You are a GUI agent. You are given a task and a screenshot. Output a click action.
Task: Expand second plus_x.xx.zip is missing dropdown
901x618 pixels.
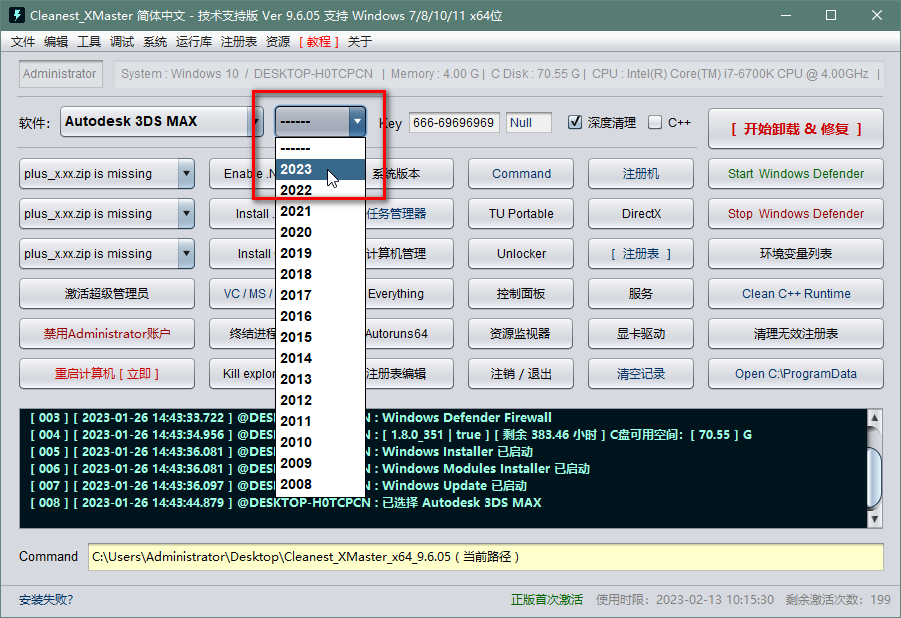click(186, 213)
